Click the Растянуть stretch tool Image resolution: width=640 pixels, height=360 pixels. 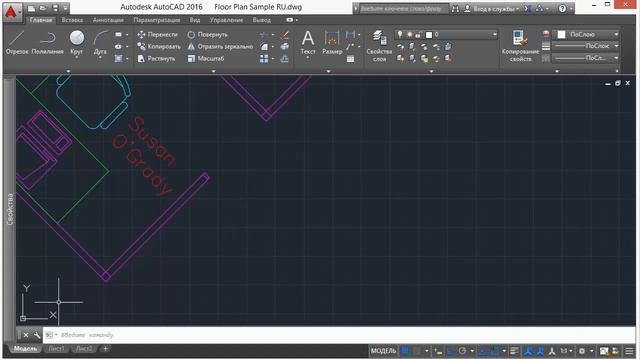[156, 59]
